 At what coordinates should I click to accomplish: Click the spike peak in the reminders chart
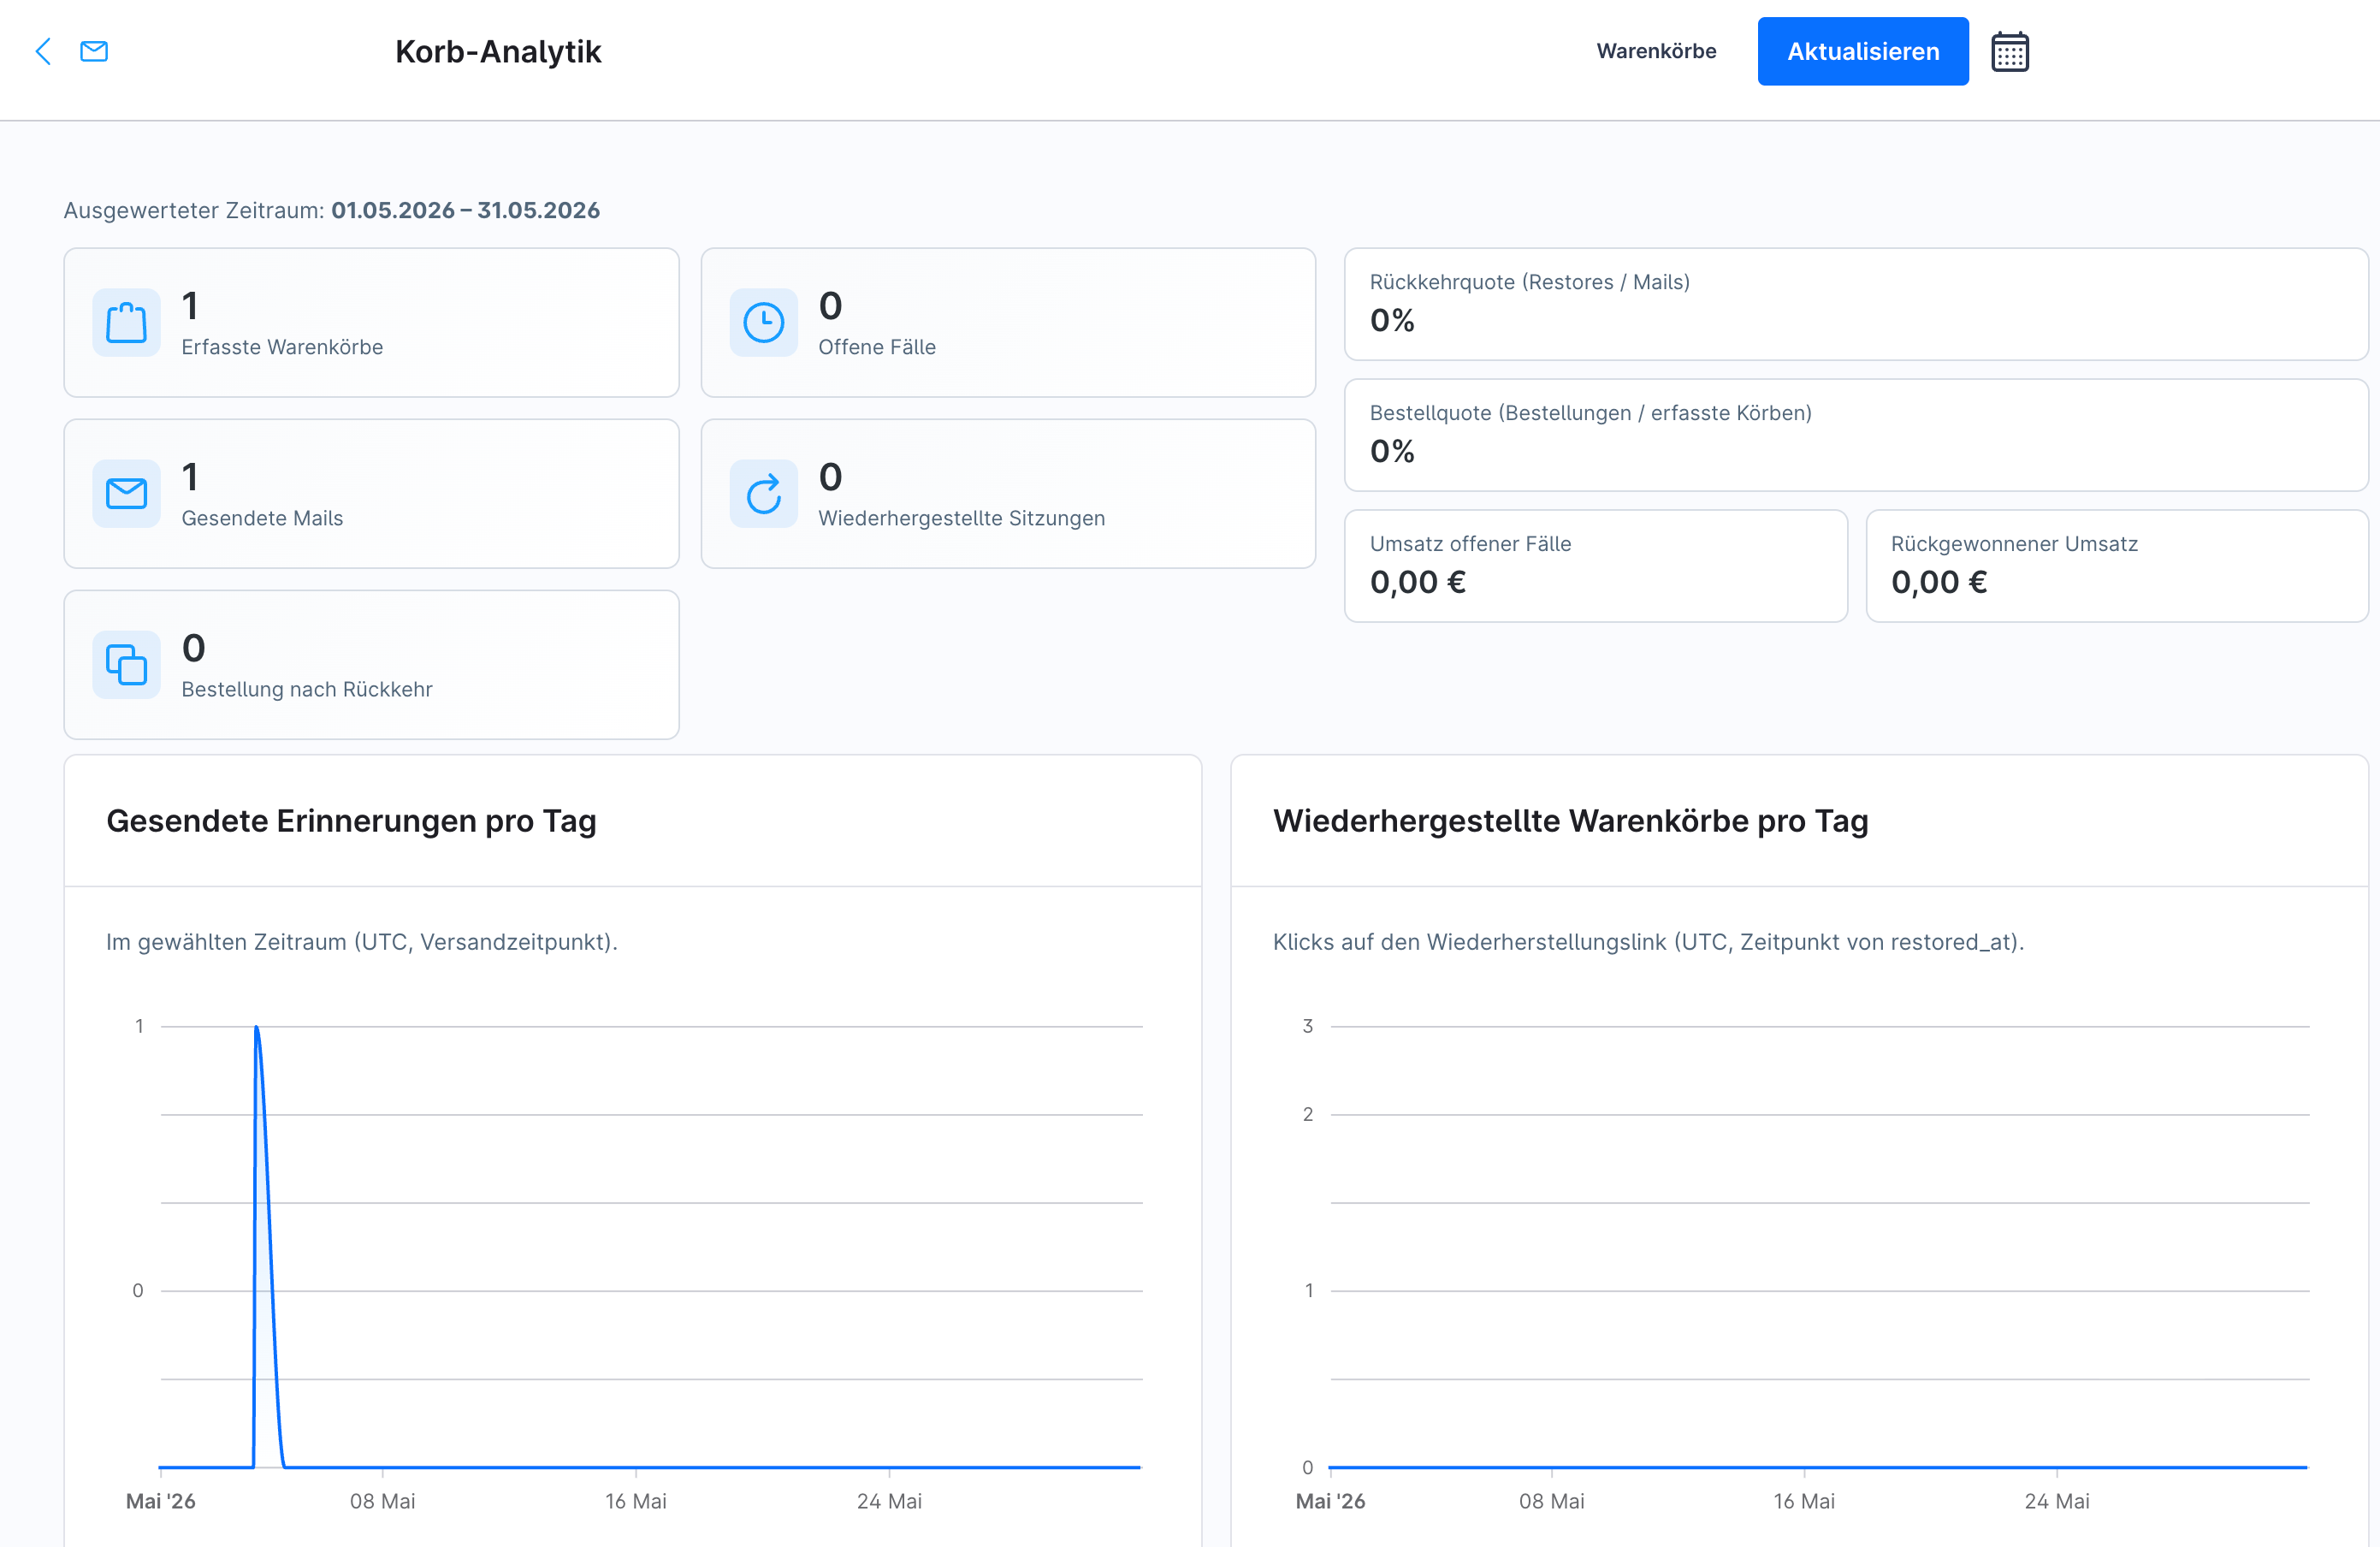[x=257, y=1027]
